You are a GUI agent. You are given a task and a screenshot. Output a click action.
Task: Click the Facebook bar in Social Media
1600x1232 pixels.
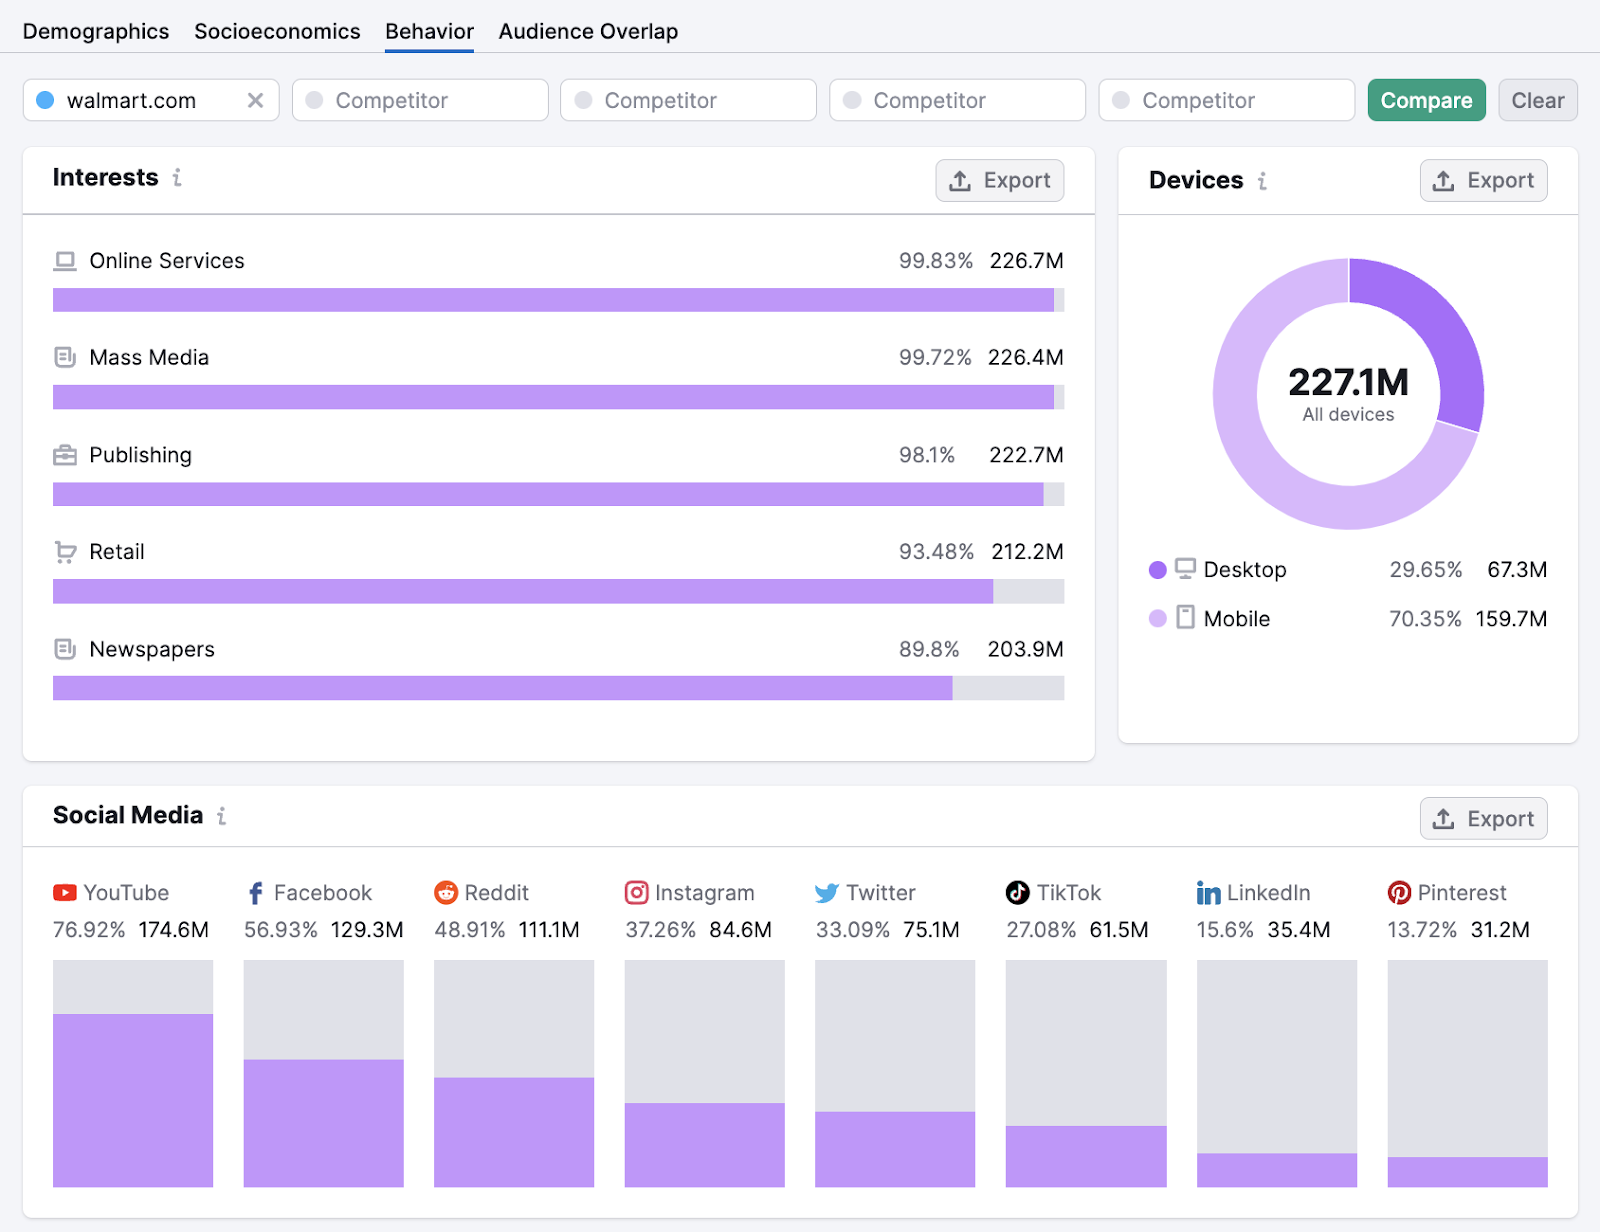click(x=323, y=1073)
